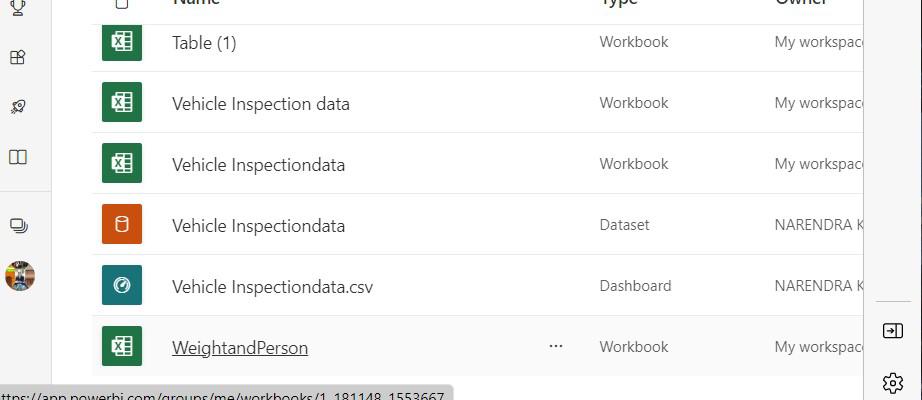Toggle the select-all checkbox in the header
Screen dimensions: 922x400
point(122,3)
